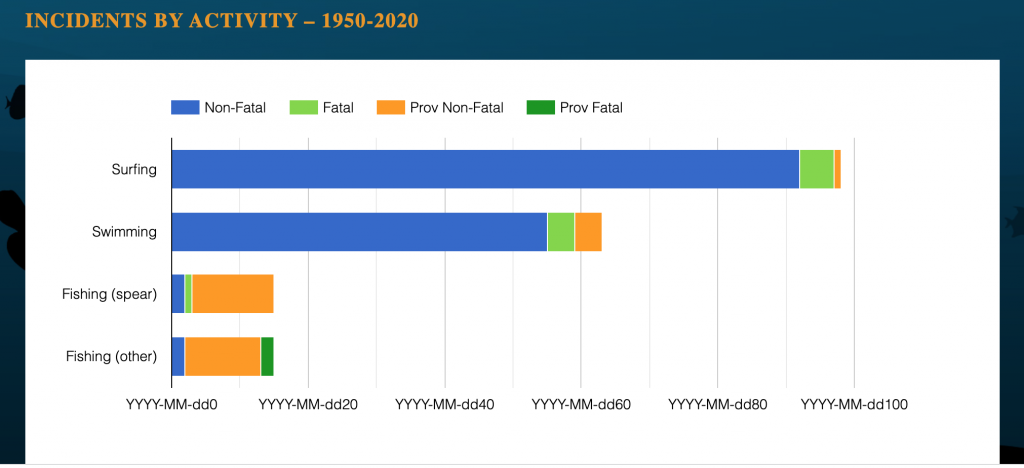The height and width of the screenshot is (468, 1024).
Task: Select the blue Non-Fatal segment of Surfing bar
Action: click(485, 169)
